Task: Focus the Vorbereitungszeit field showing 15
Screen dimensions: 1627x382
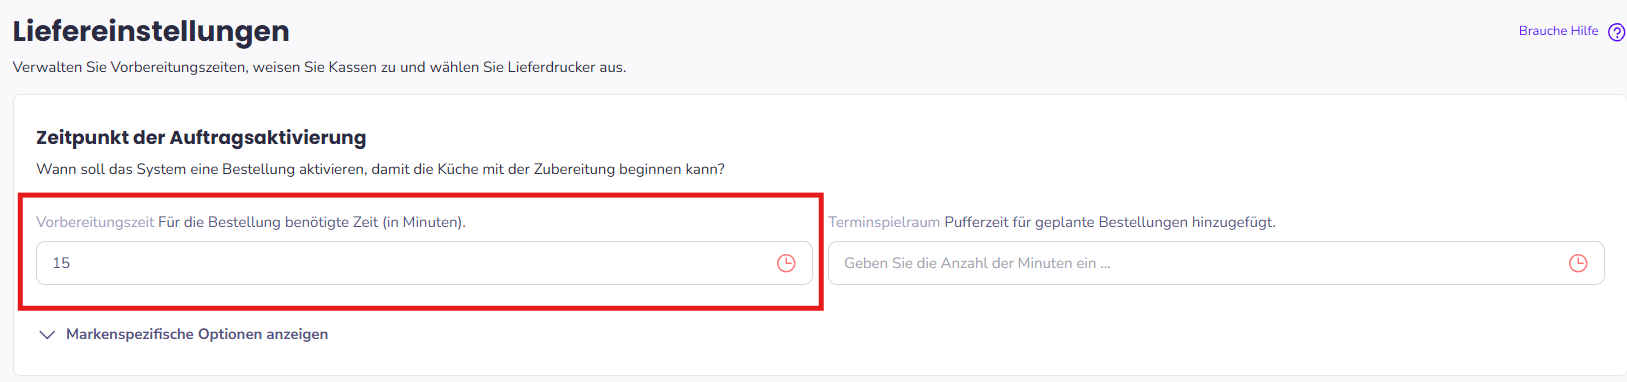Action: pyautogui.click(x=424, y=263)
